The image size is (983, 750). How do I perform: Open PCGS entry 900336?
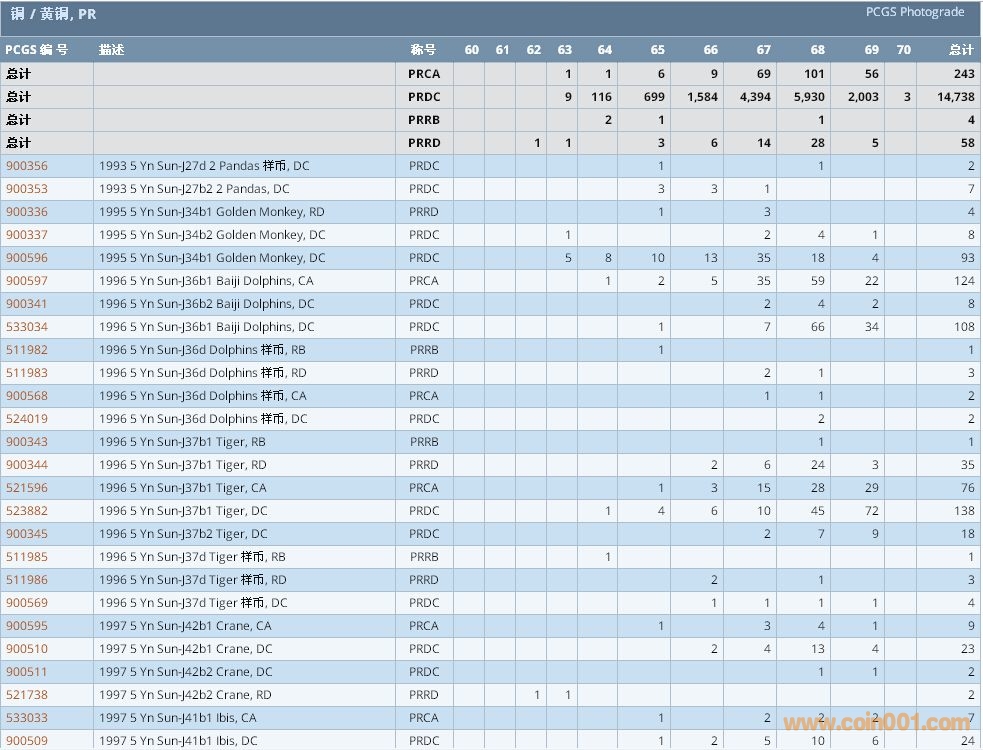[x=27, y=212]
